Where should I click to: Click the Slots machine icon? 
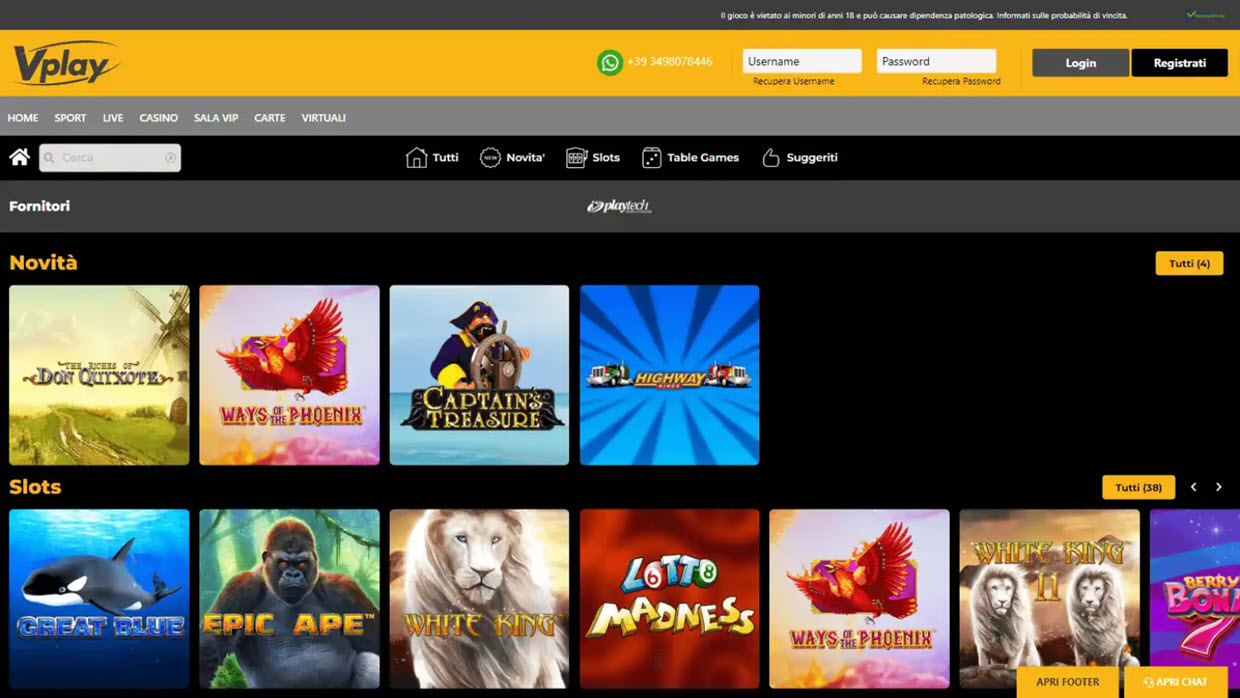pos(576,157)
